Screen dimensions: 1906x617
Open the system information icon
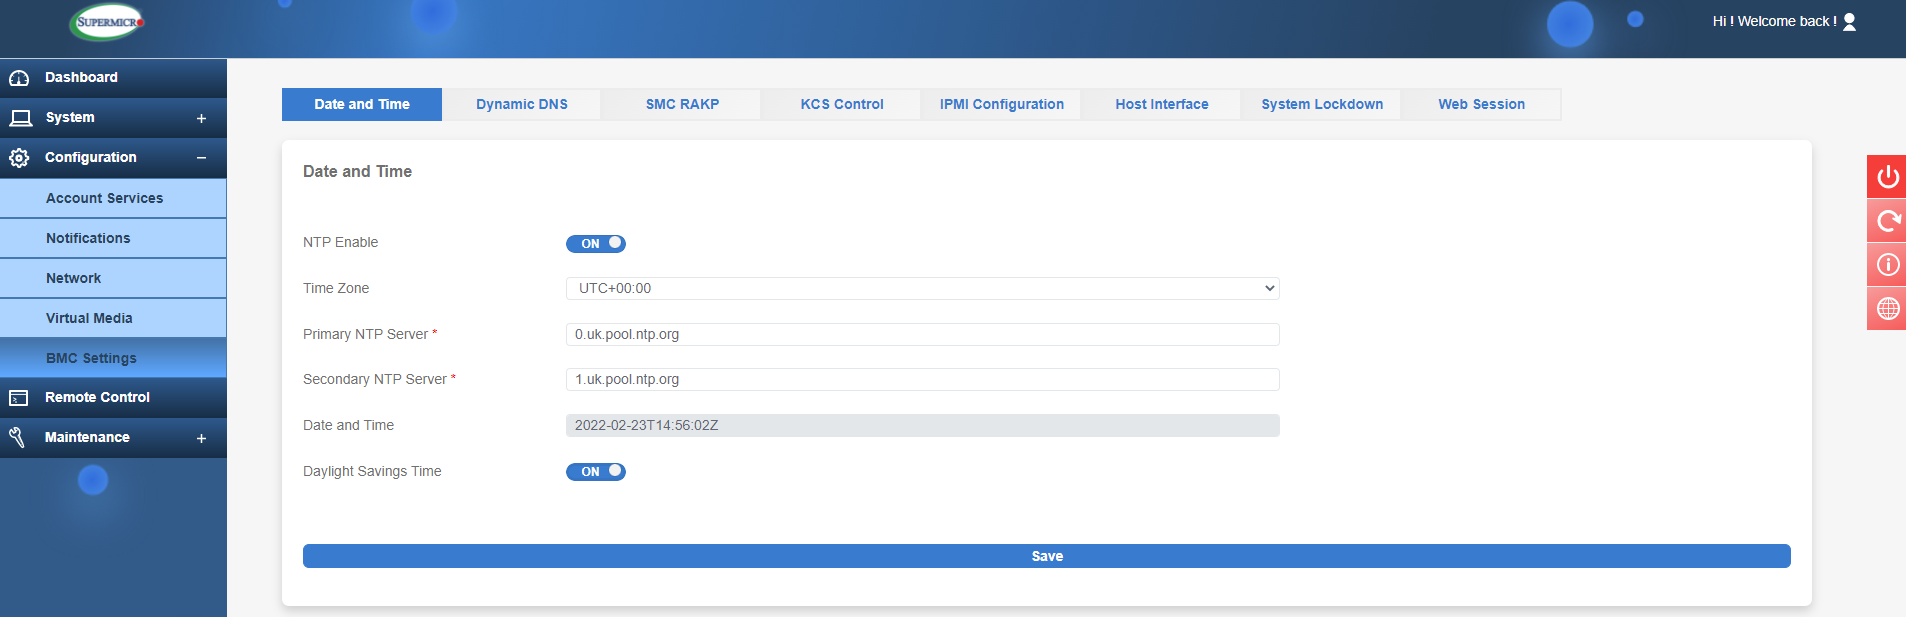pyautogui.click(x=1887, y=265)
